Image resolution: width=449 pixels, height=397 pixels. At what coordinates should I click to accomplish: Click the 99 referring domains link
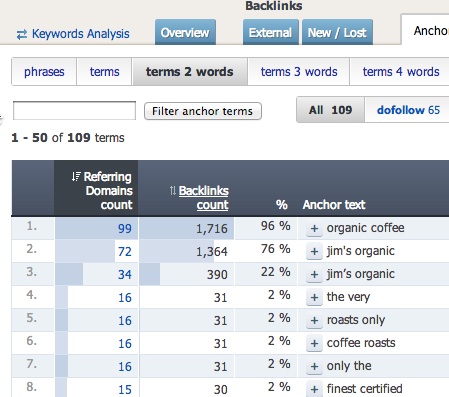tap(125, 229)
